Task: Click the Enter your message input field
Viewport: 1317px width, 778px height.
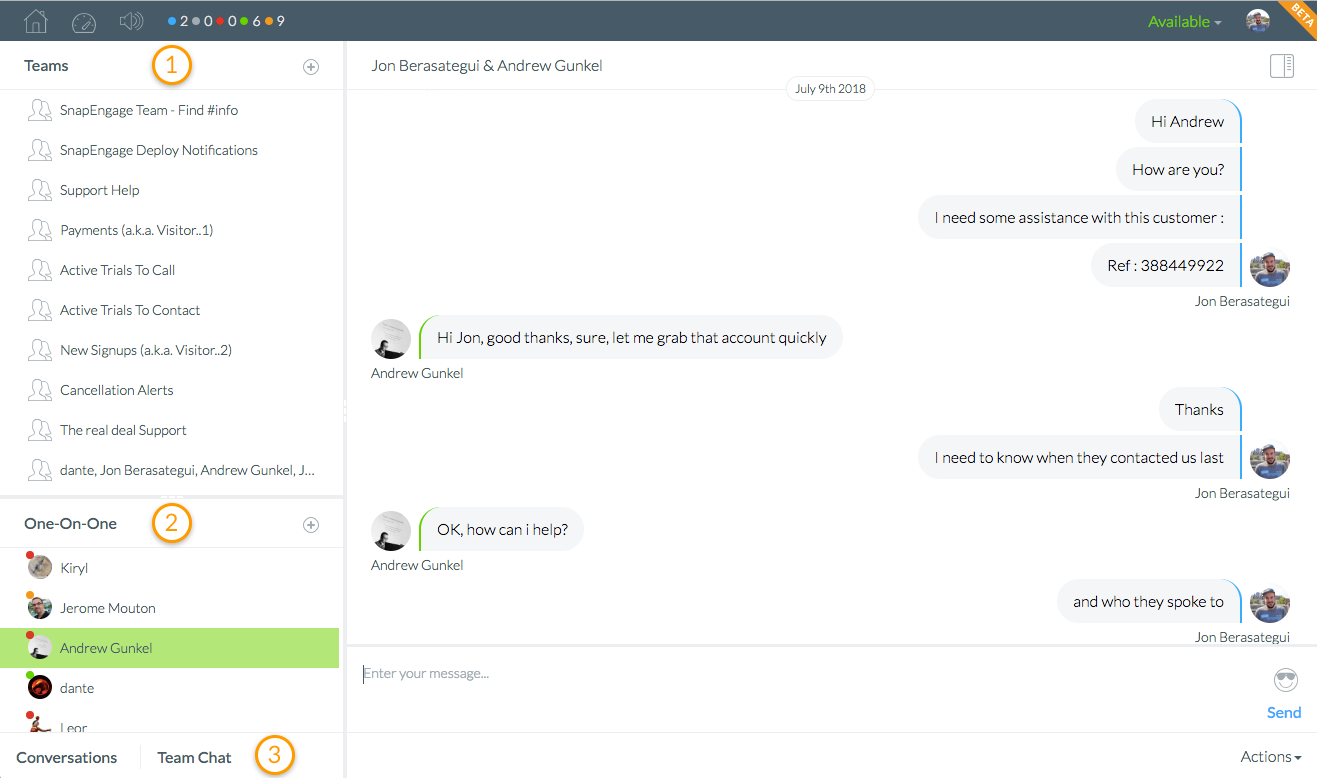Action: (600, 673)
